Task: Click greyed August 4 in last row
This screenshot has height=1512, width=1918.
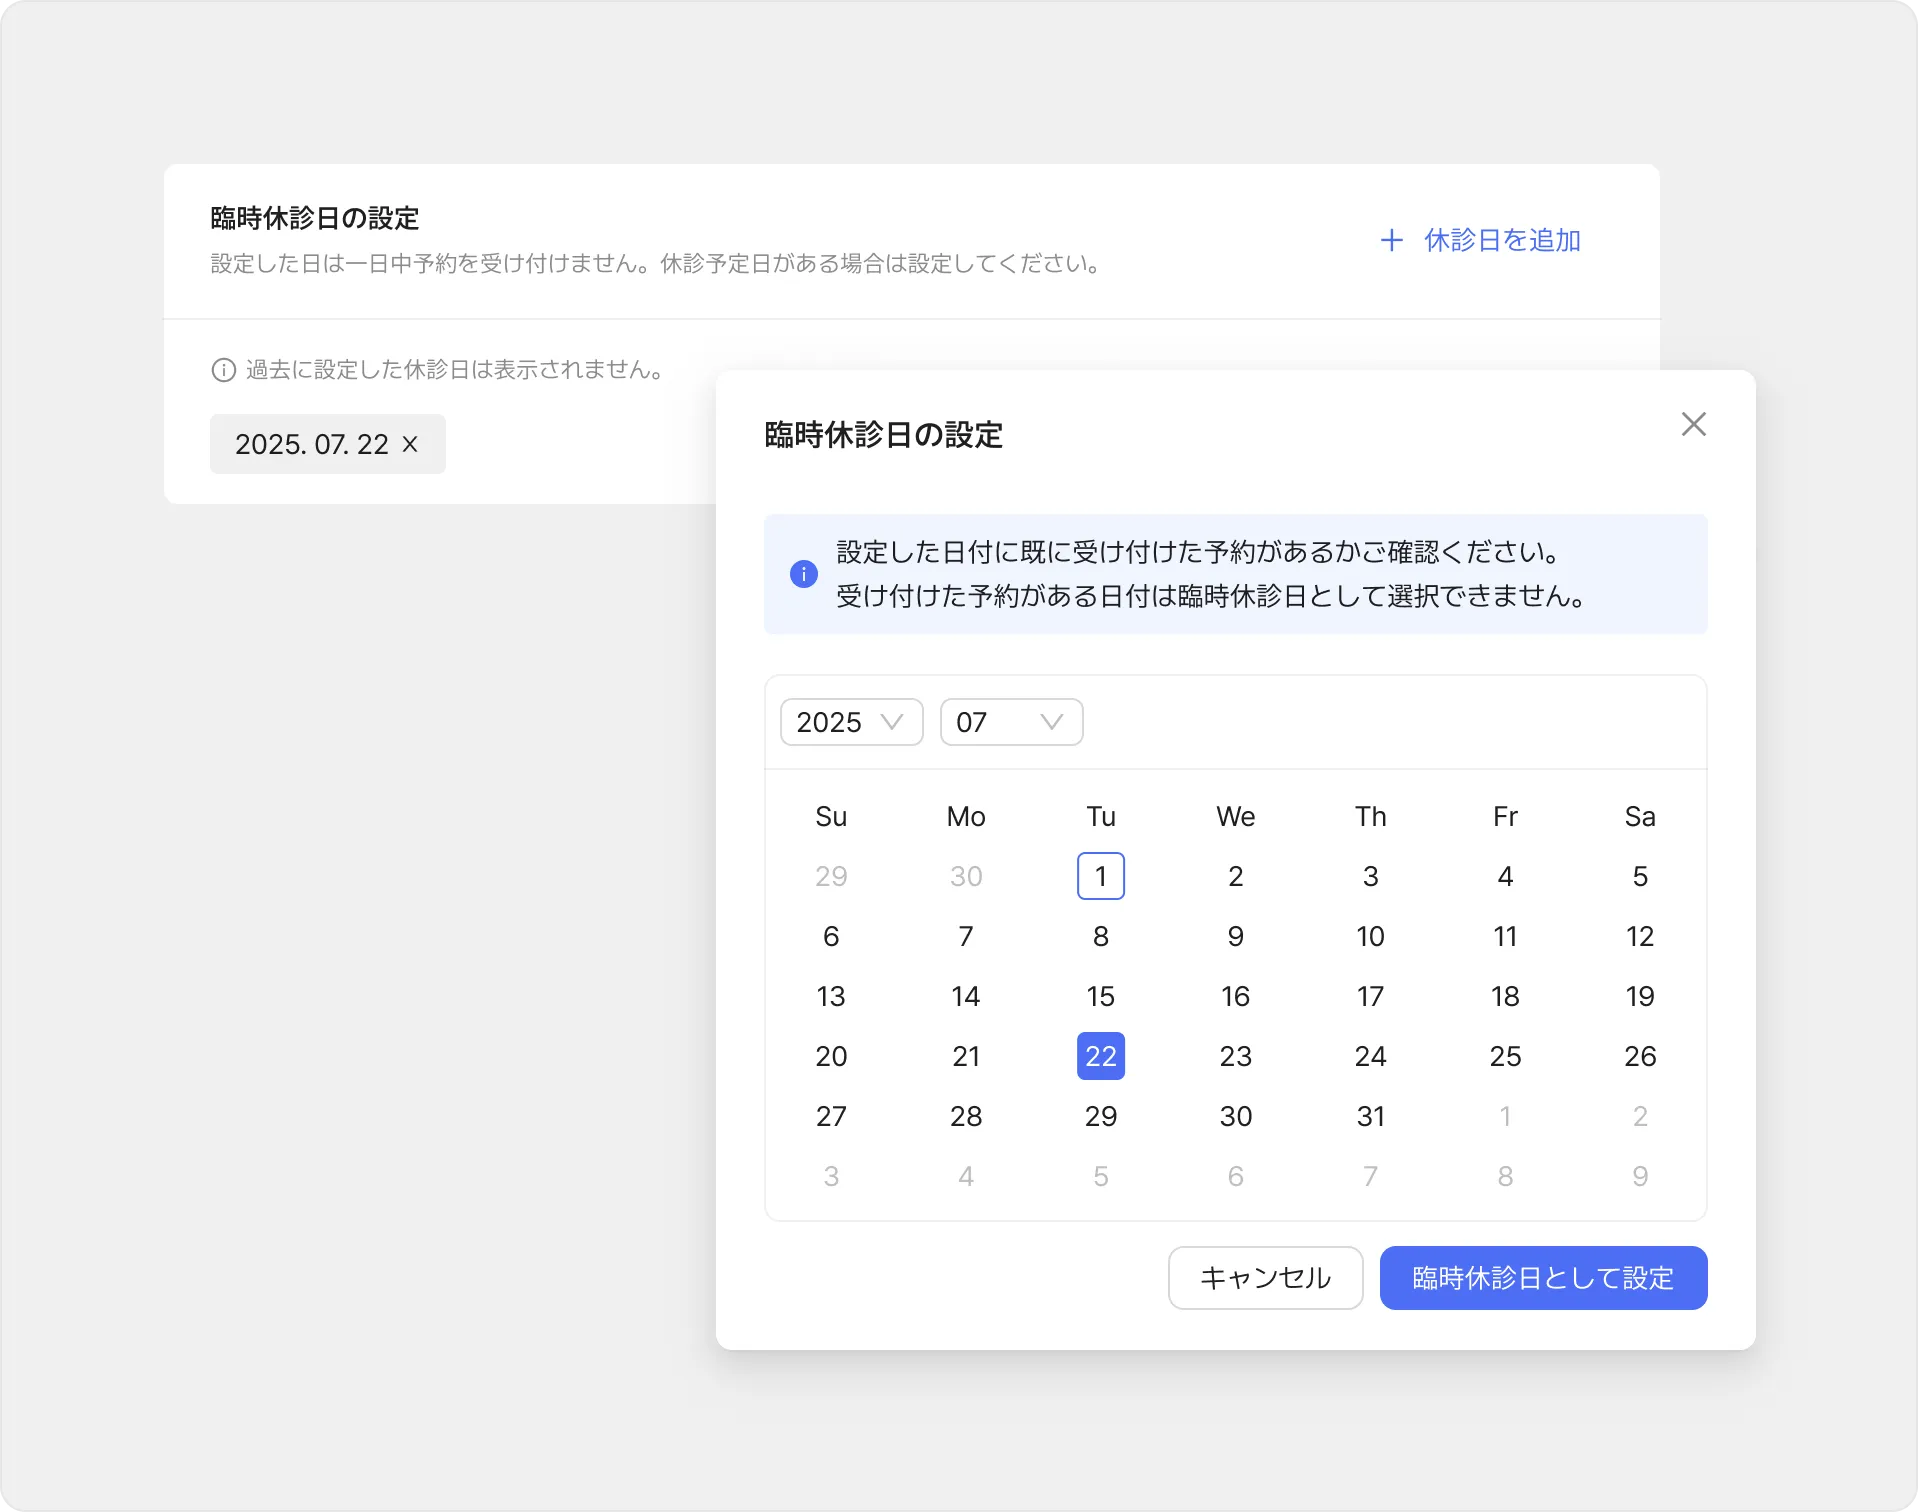Action: (x=966, y=1176)
